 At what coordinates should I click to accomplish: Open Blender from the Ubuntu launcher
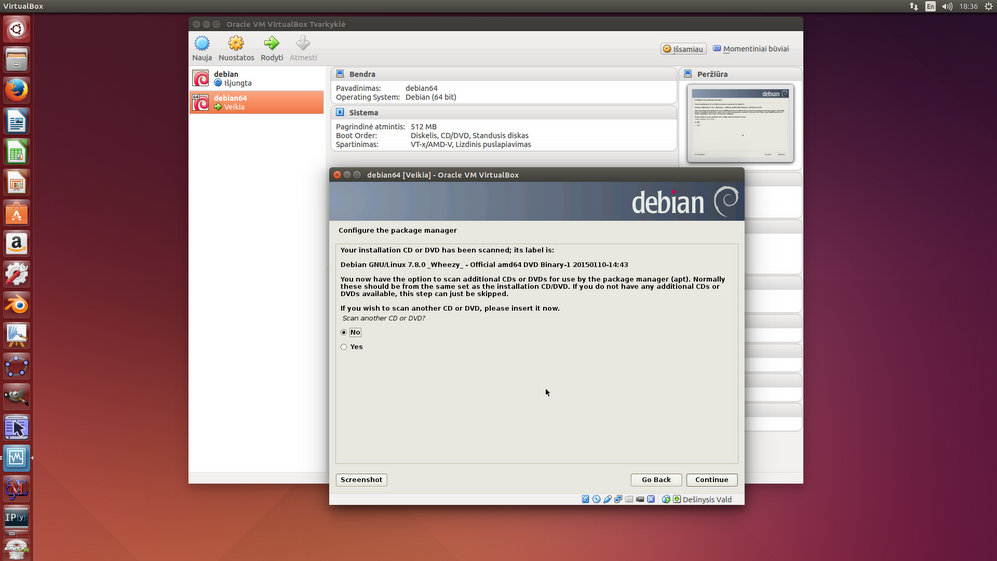pyautogui.click(x=16, y=304)
